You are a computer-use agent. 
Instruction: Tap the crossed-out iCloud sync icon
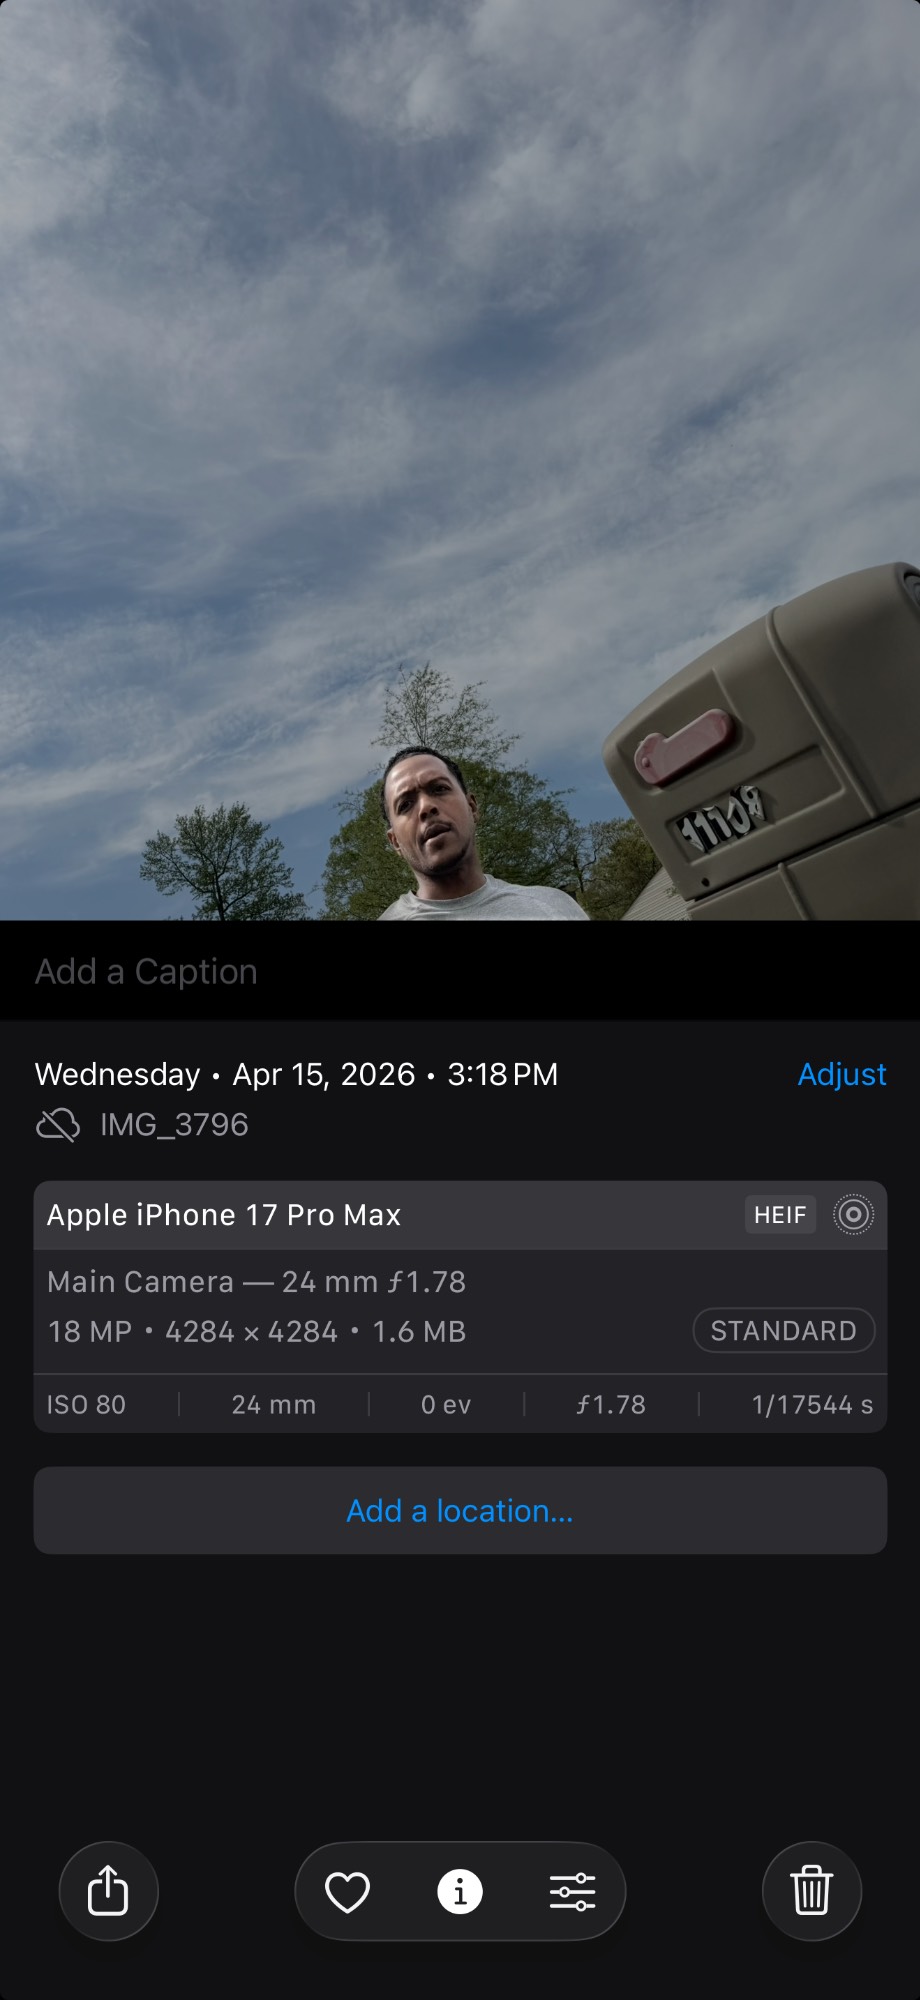(58, 1125)
